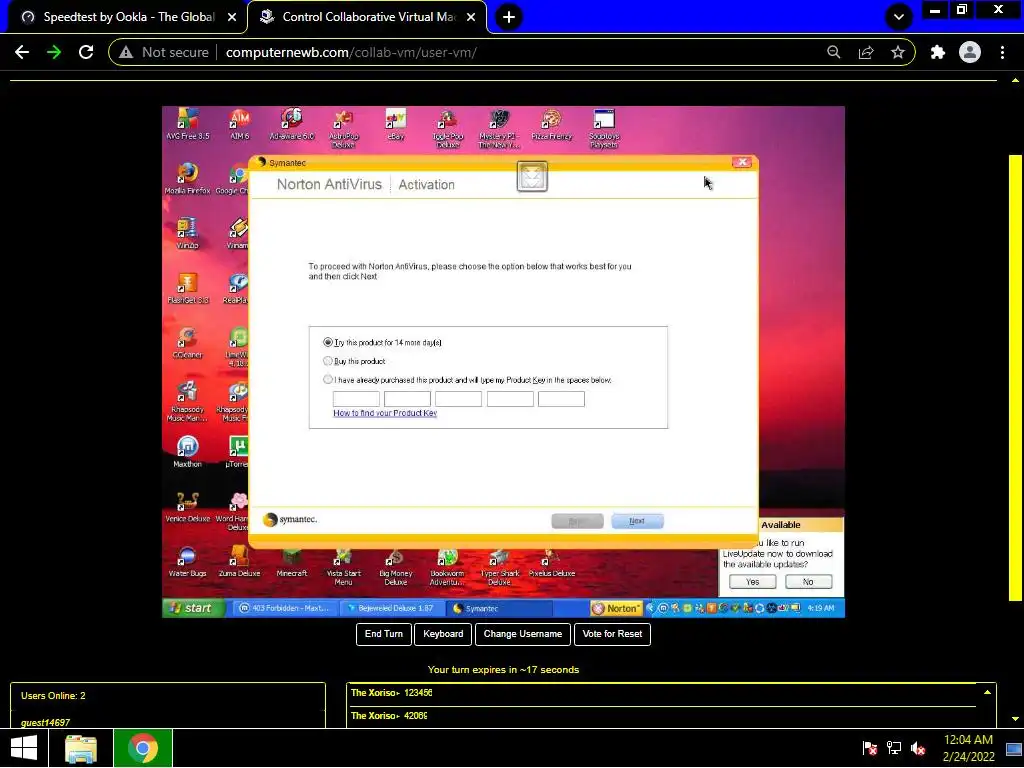
Task: Open the AstroPop Deluxe shortcut
Action: [x=344, y=128]
